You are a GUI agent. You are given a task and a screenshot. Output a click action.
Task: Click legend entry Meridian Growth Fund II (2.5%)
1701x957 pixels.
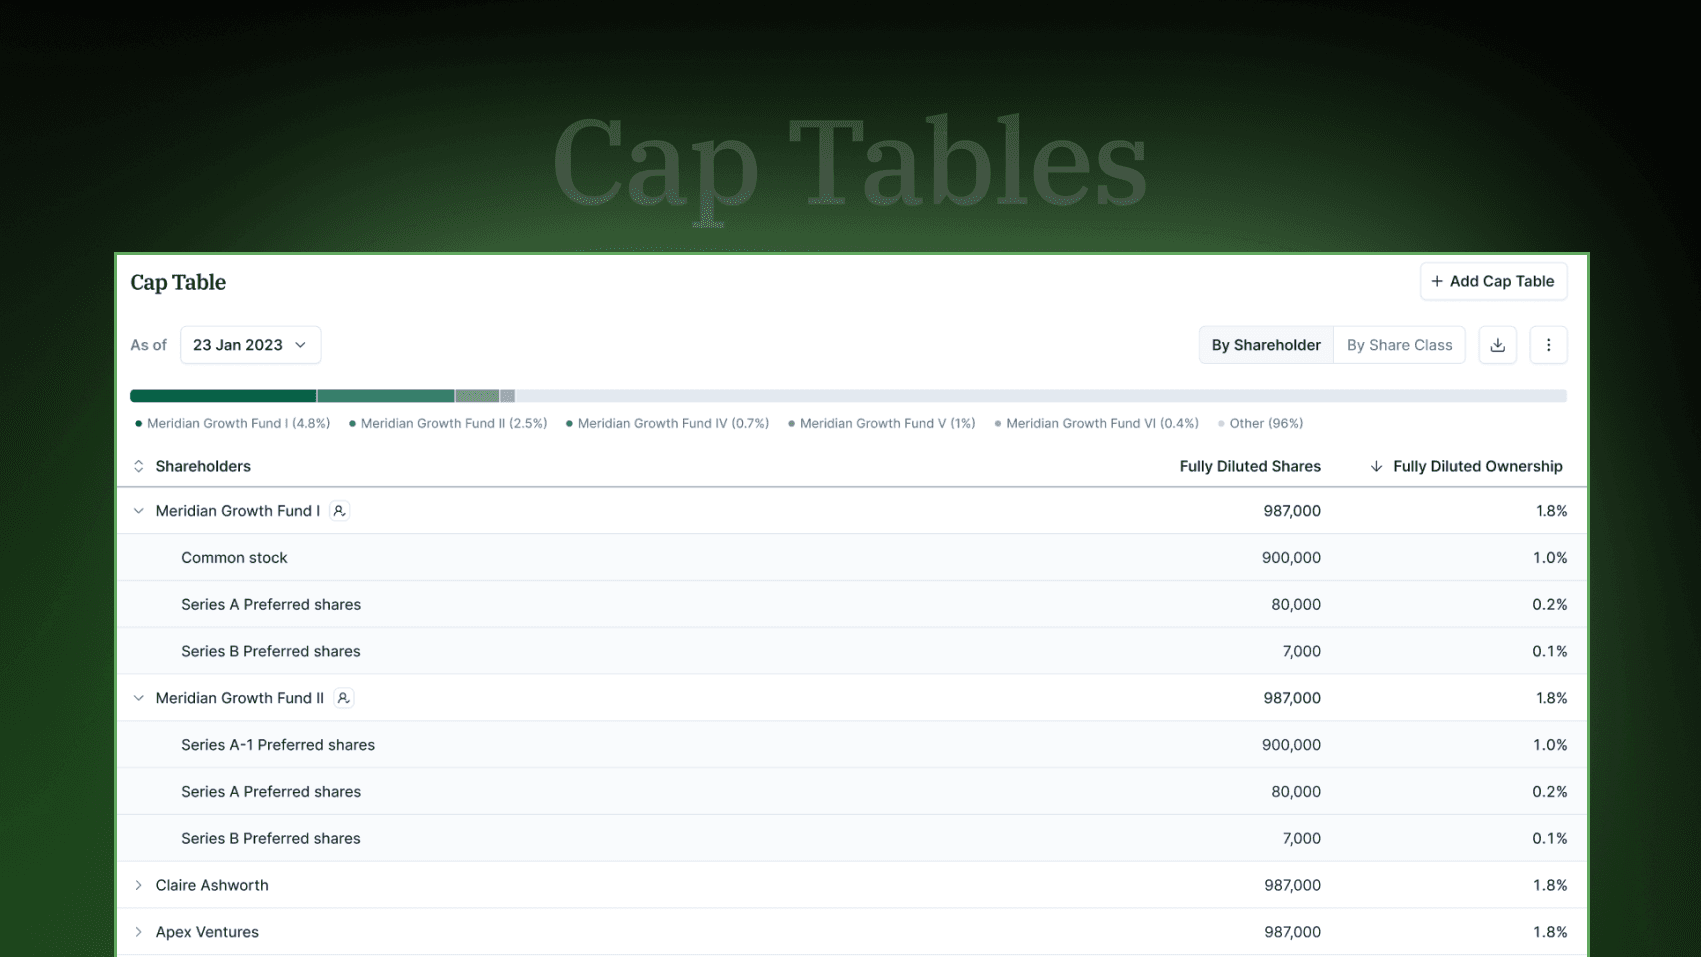448,423
